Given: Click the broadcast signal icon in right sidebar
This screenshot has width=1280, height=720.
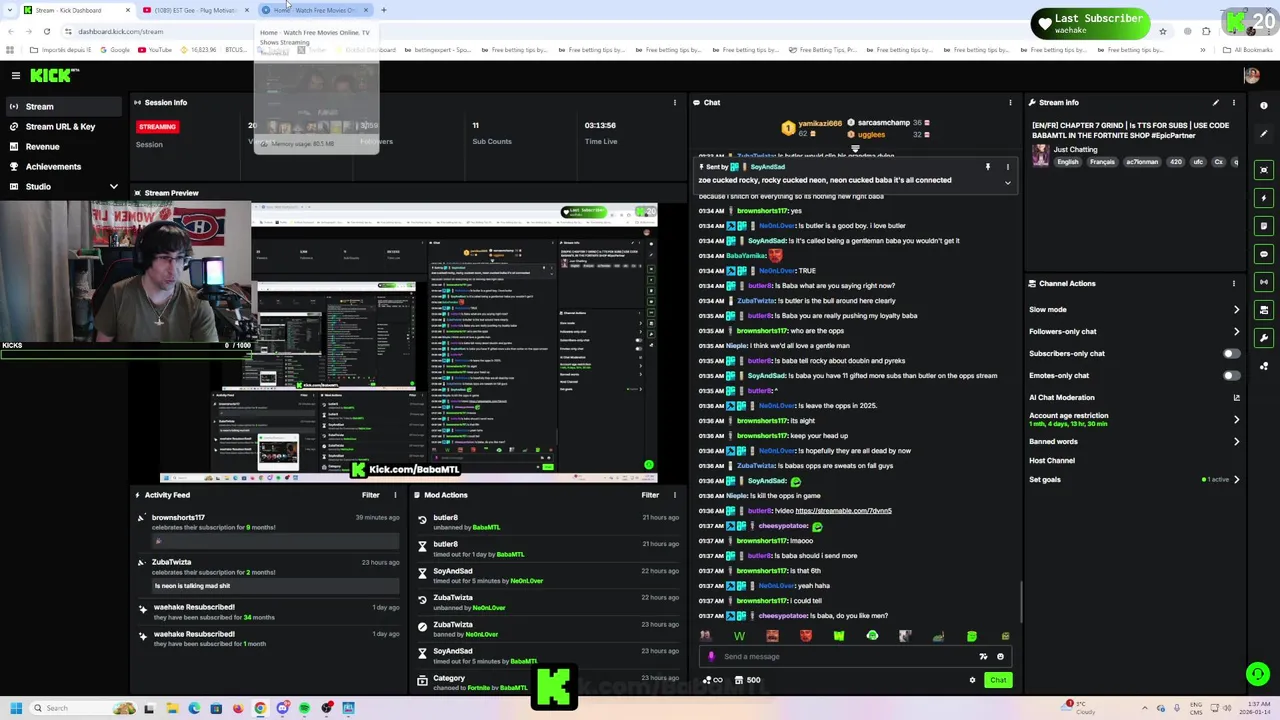Looking at the screenshot, I should [x=1264, y=282].
